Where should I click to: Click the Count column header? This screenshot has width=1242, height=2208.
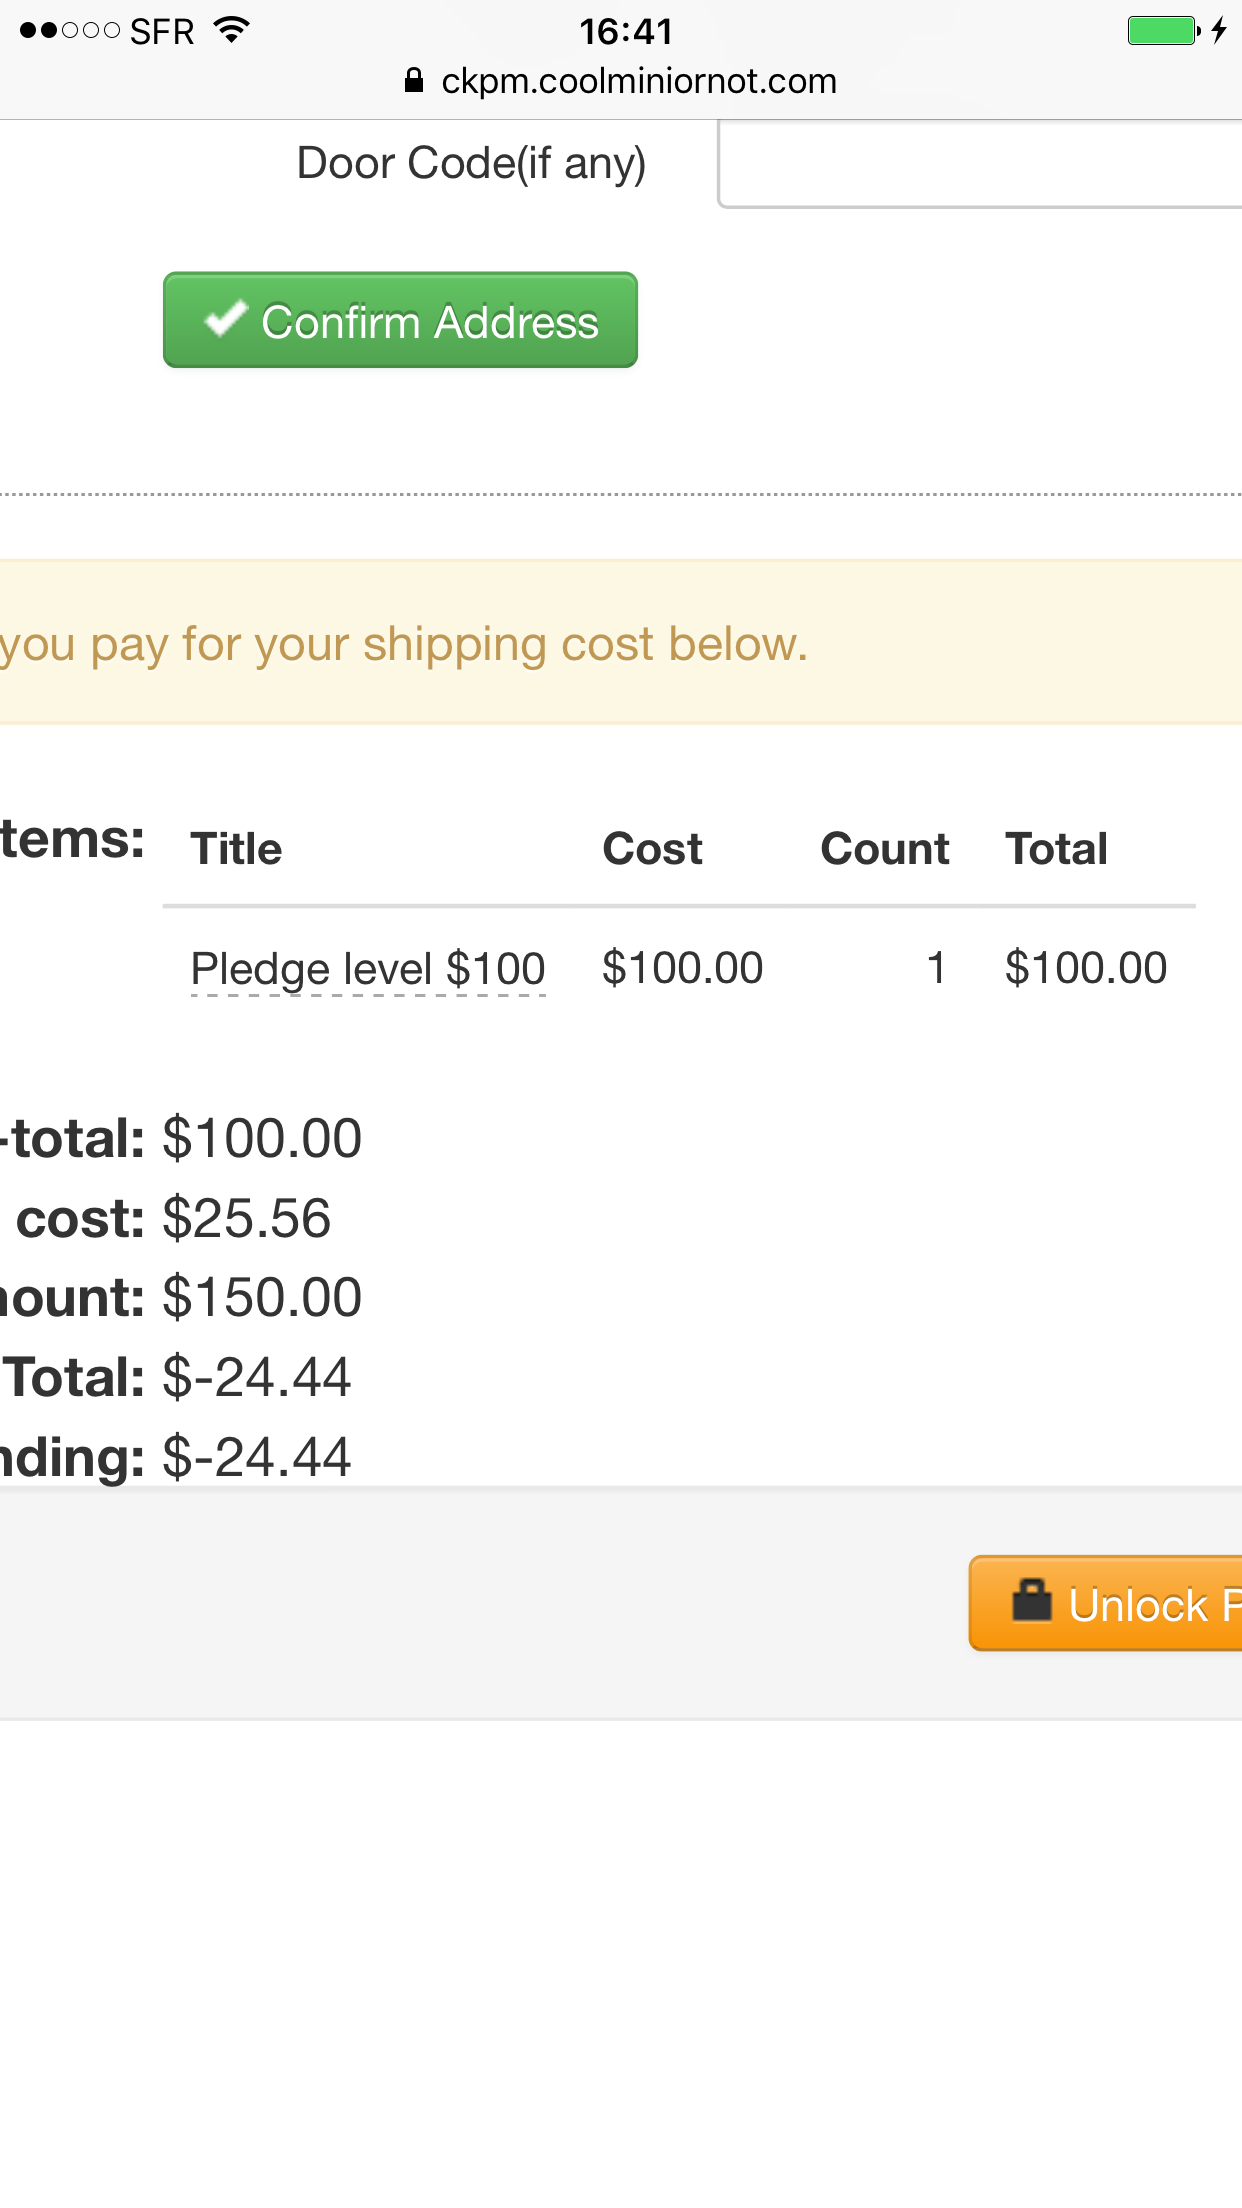885,849
